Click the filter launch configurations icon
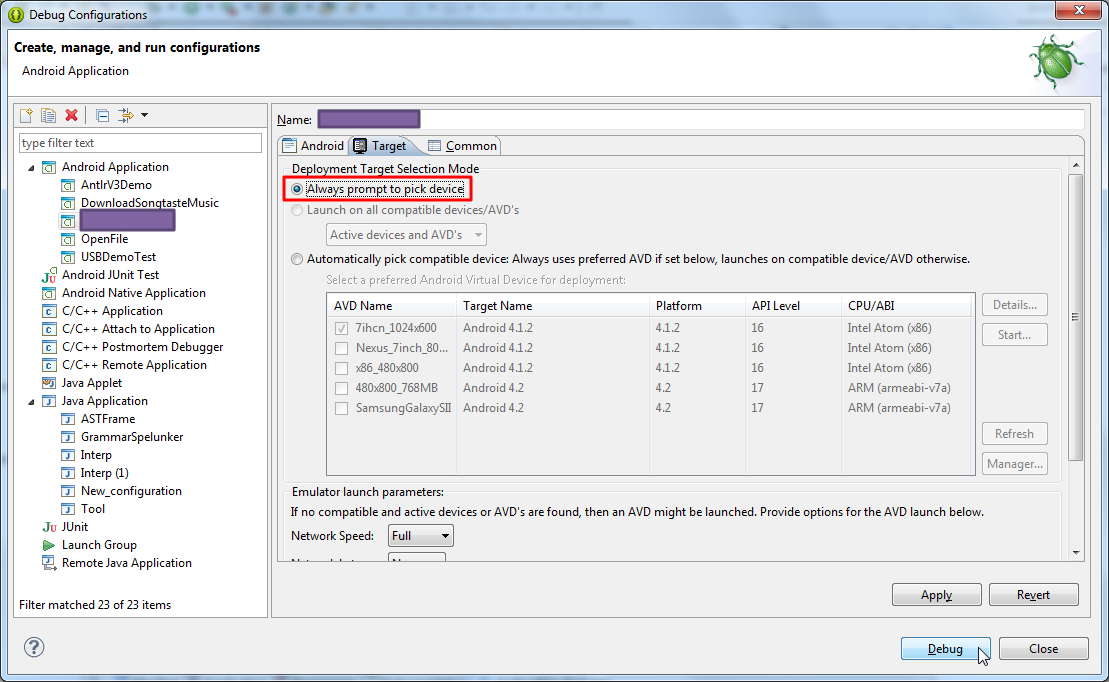 pos(126,115)
